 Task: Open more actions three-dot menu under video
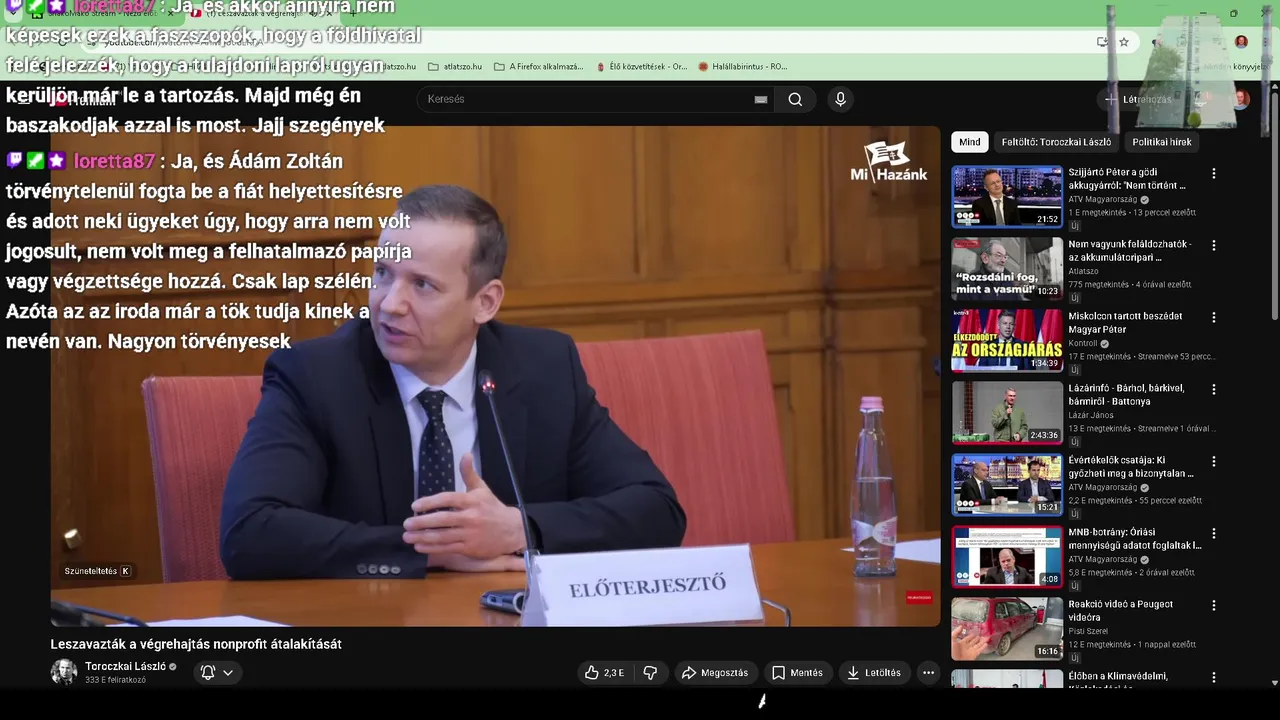point(928,673)
